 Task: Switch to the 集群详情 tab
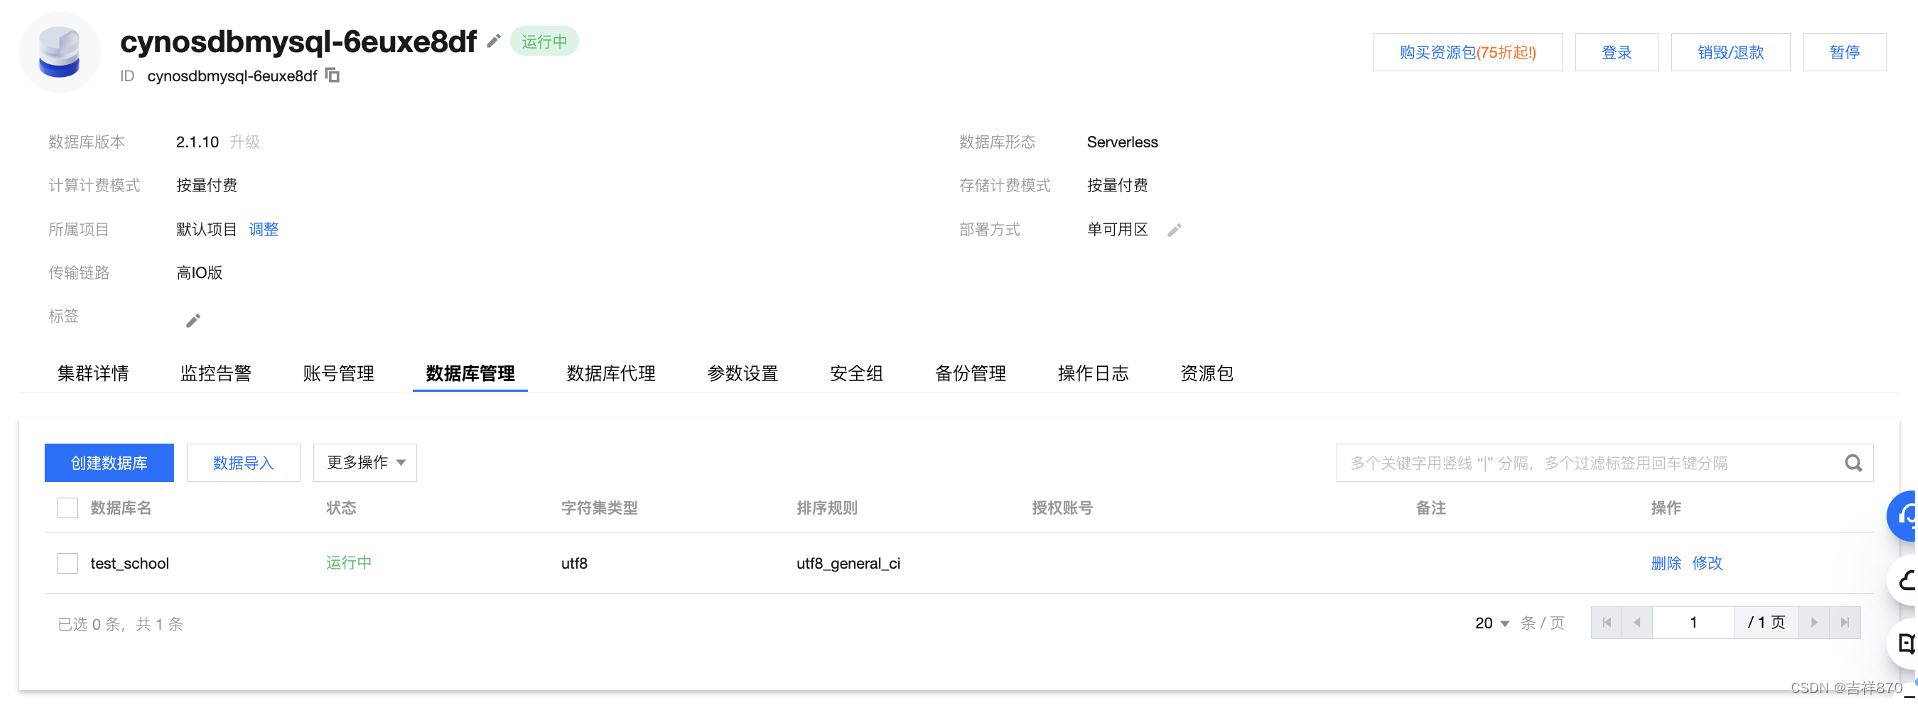(93, 373)
